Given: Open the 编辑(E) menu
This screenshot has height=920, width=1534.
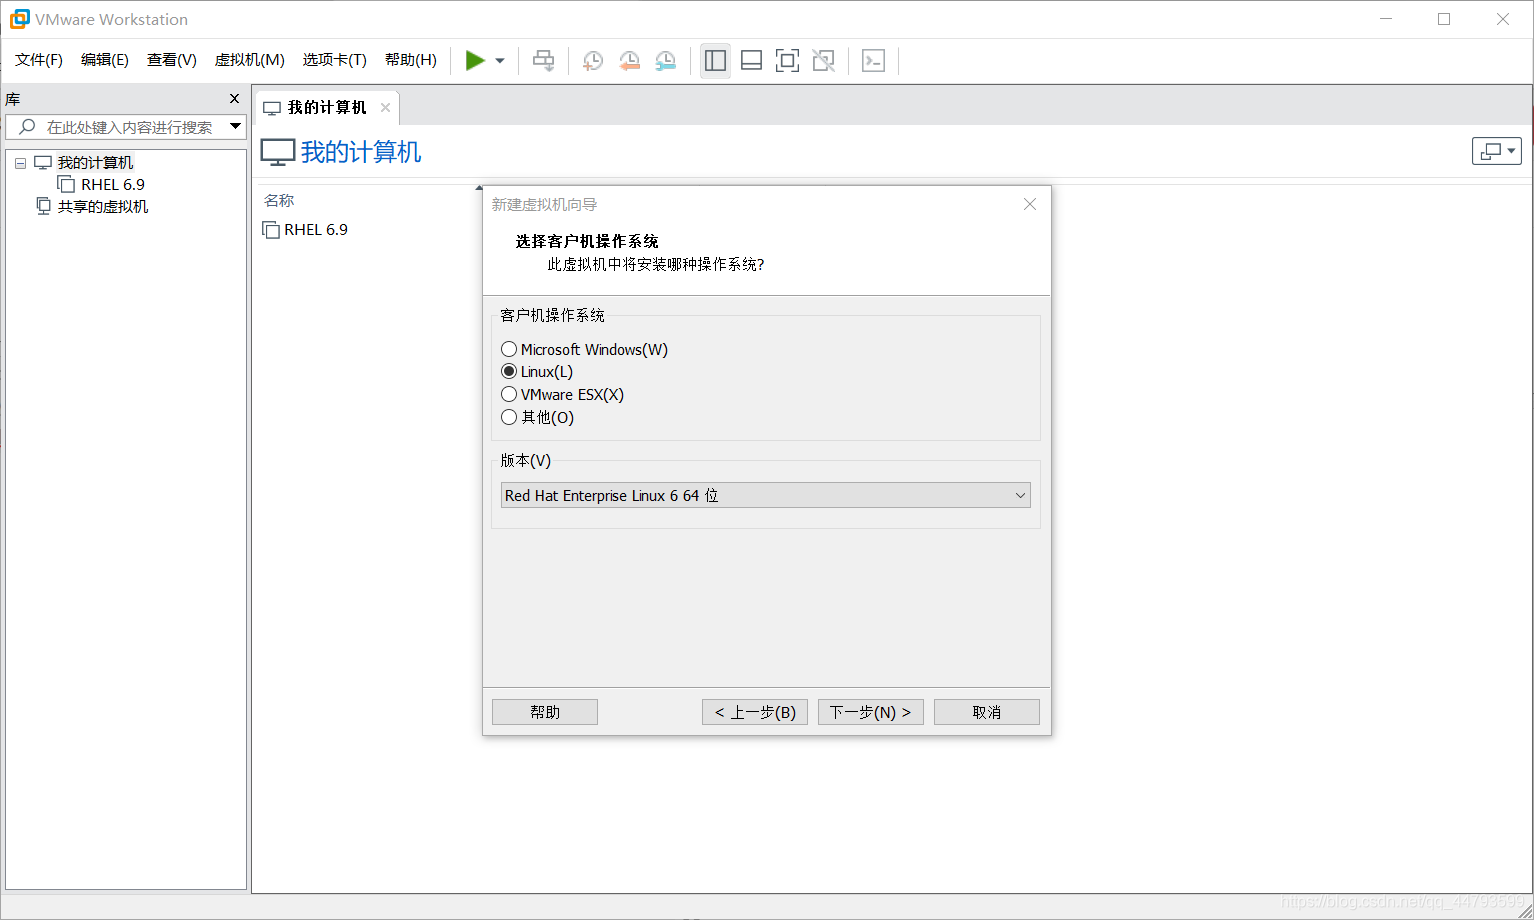Looking at the screenshot, I should tap(105, 60).
